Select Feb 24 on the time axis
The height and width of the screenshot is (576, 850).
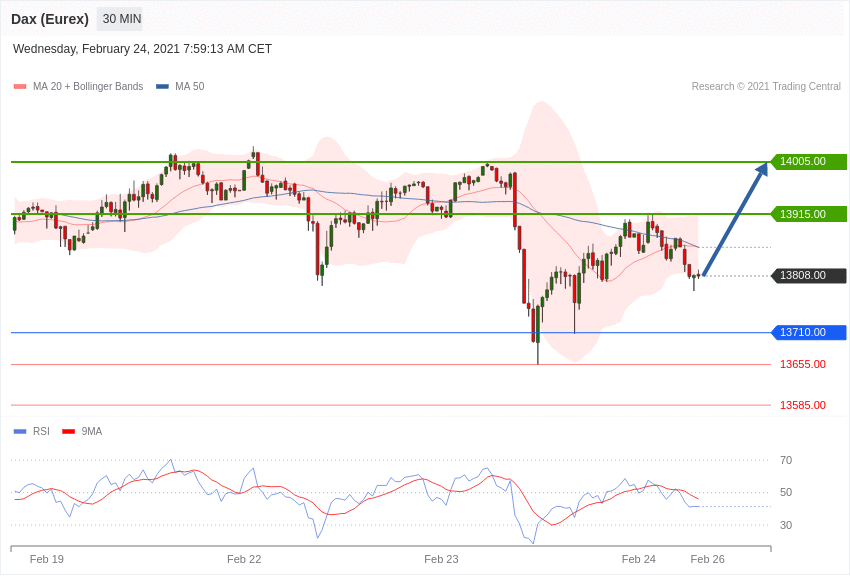click(639, 559)
